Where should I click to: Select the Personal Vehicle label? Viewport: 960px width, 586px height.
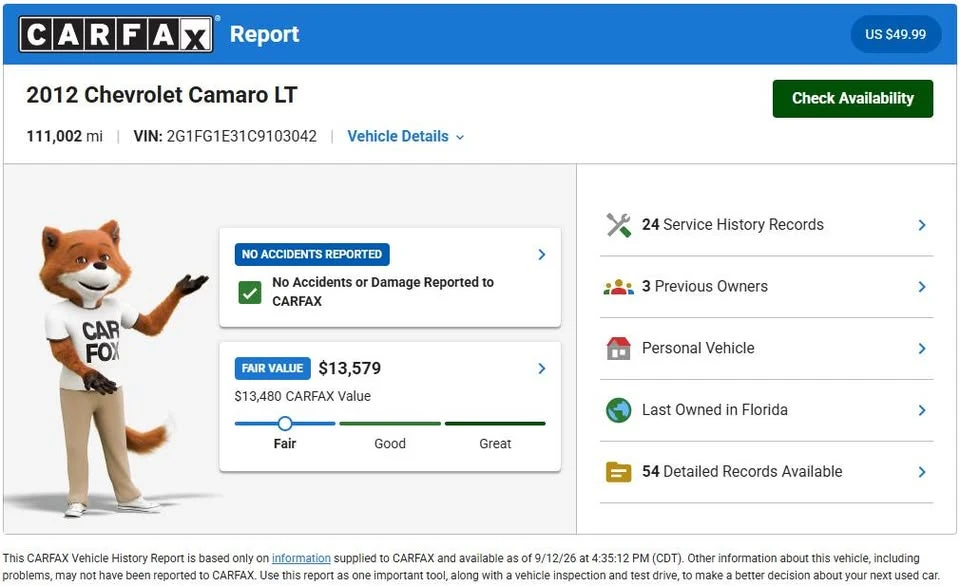pos(698,348)
